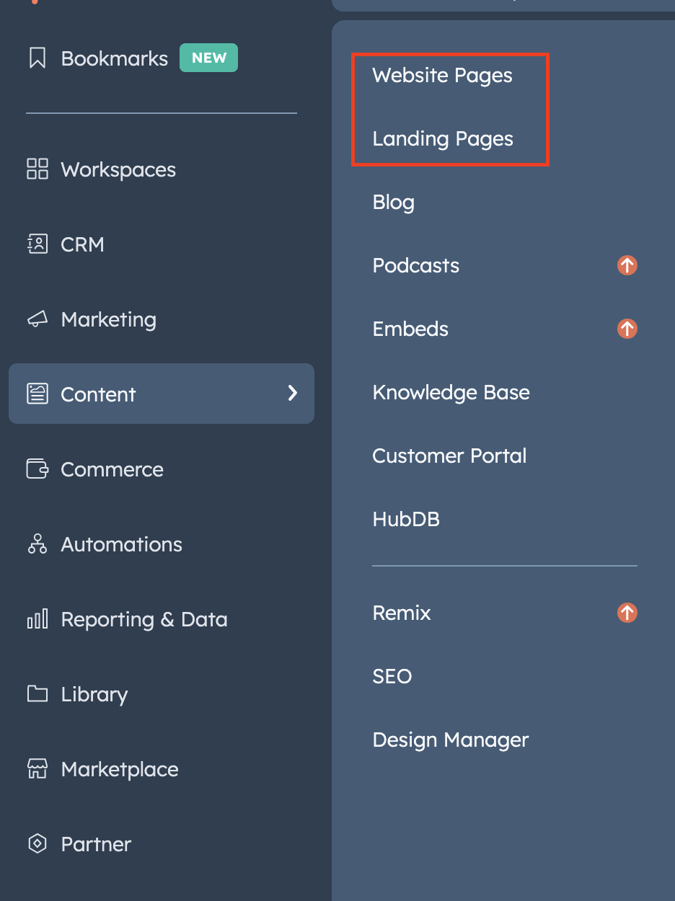Click the upgrade arrow icon beside Remix

[627, 613]
